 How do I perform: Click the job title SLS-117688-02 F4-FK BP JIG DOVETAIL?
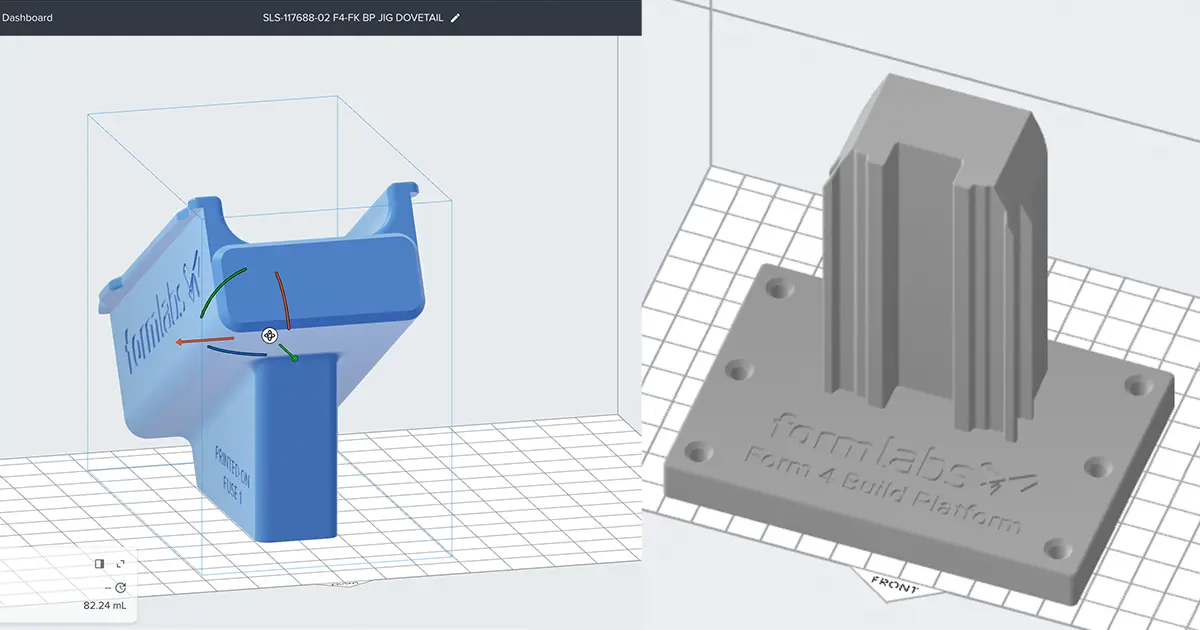coord(354,18)
